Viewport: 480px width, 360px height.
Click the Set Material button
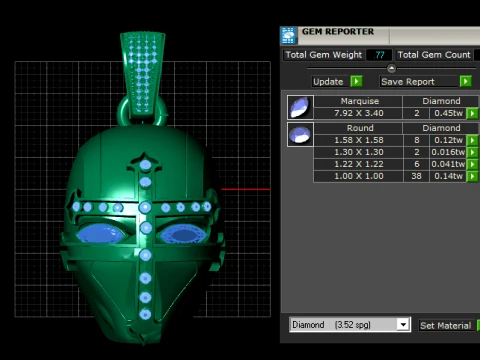(446, 326)
